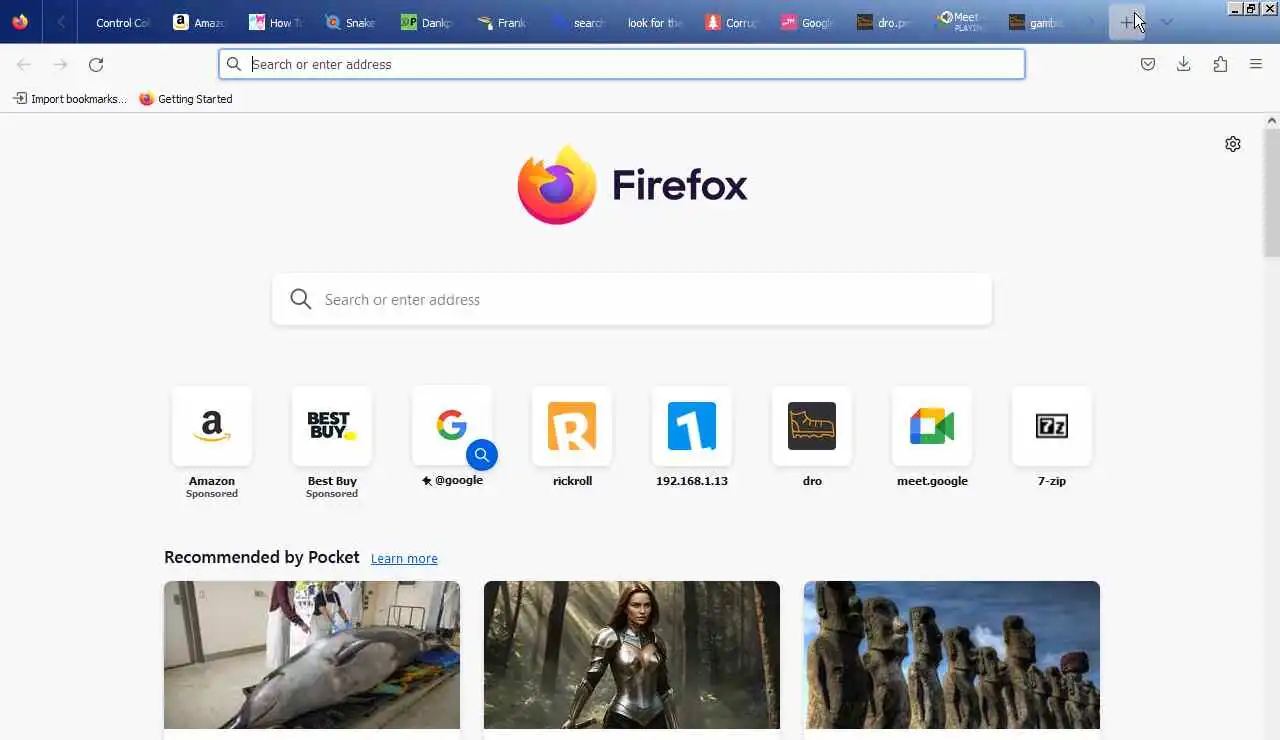This screenshot has height=740, width=1280.
Task: Switch to the Snake tab
Action: coord(352,22)
